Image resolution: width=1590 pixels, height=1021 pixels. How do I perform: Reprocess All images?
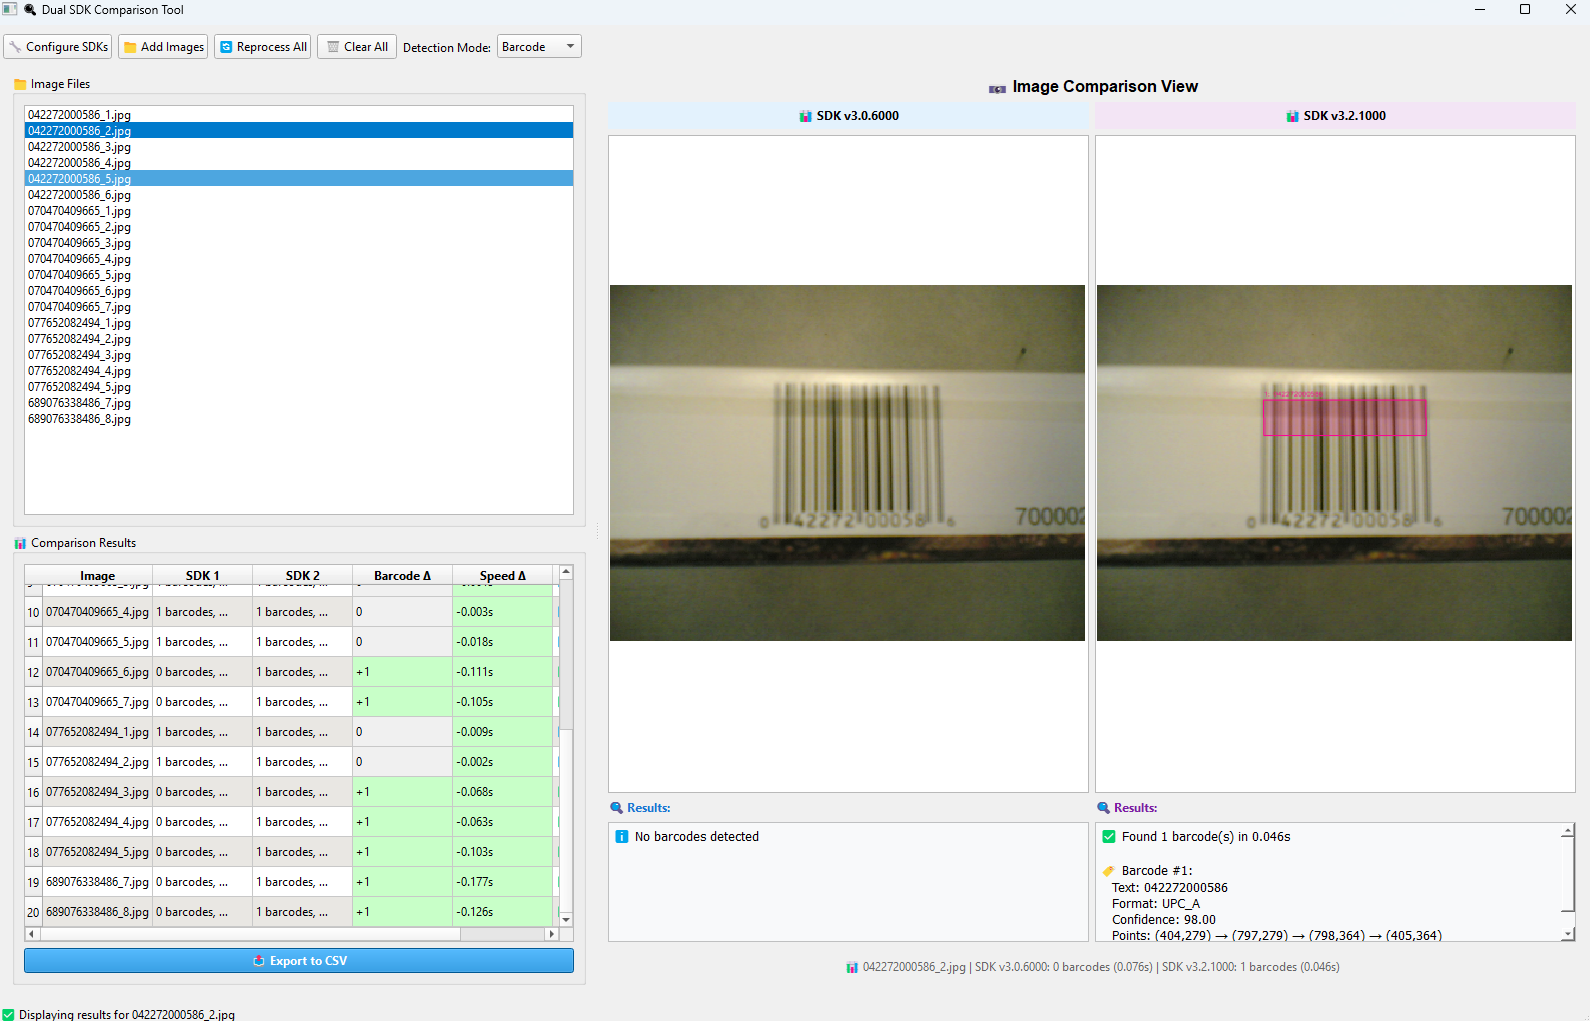pos(263,47)
